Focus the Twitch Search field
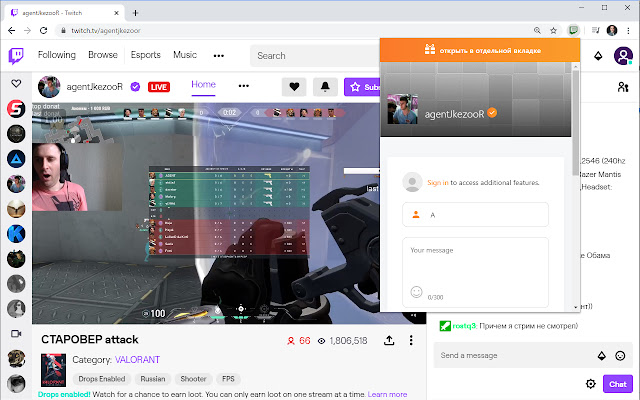 [x=315, y=56]
